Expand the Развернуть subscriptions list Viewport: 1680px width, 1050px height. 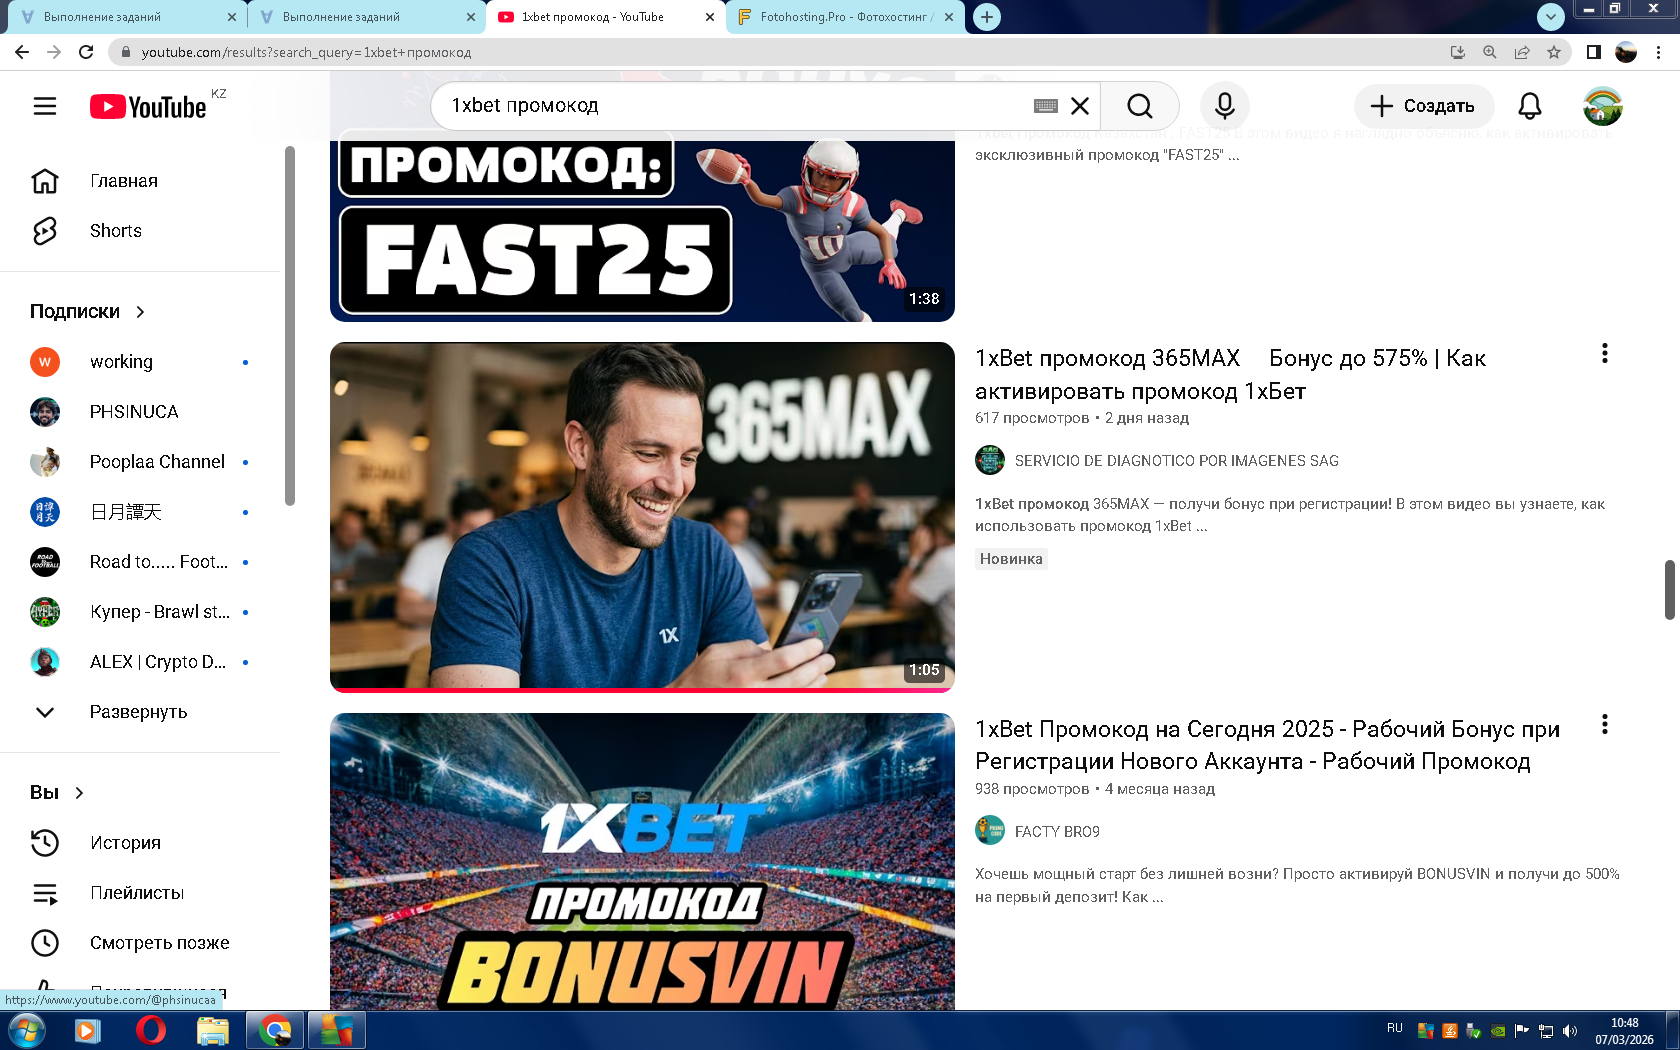coord(138,712)
